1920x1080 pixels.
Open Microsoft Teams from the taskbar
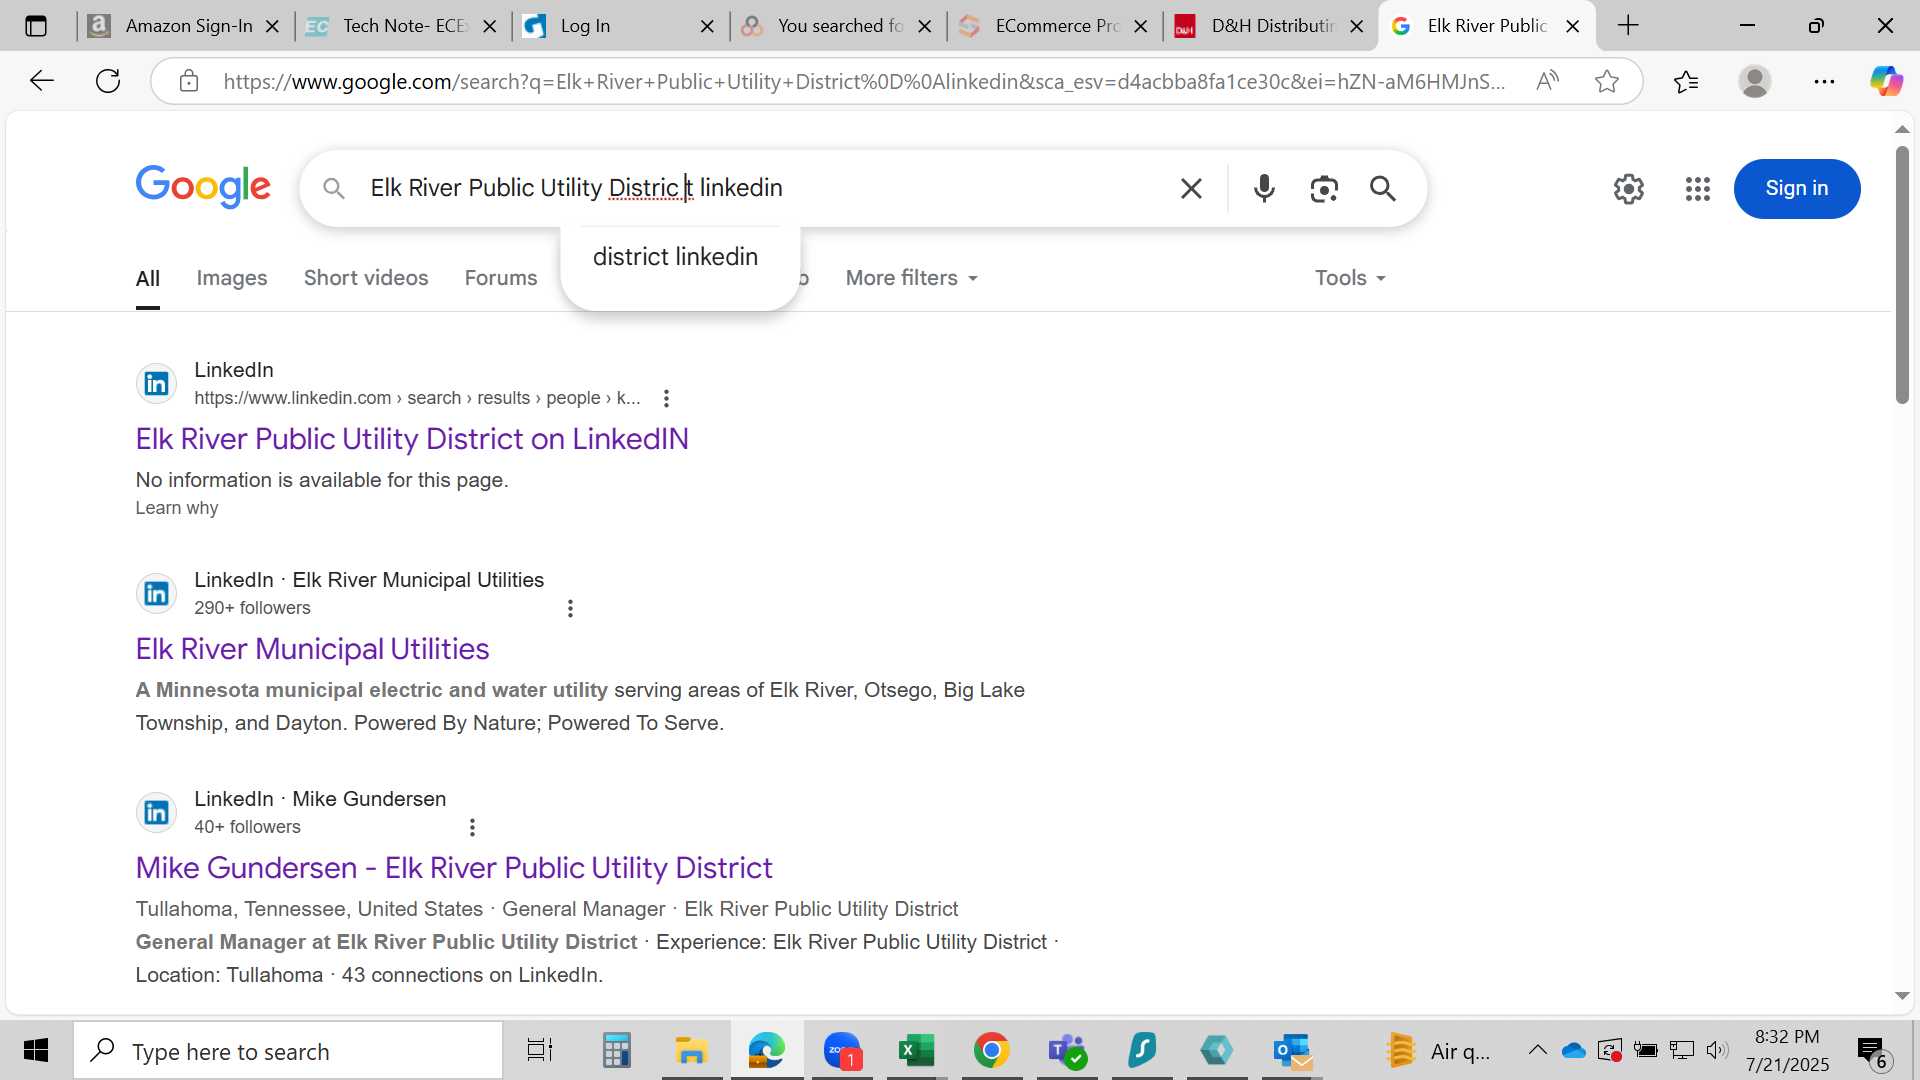tap(1067, 1051)
